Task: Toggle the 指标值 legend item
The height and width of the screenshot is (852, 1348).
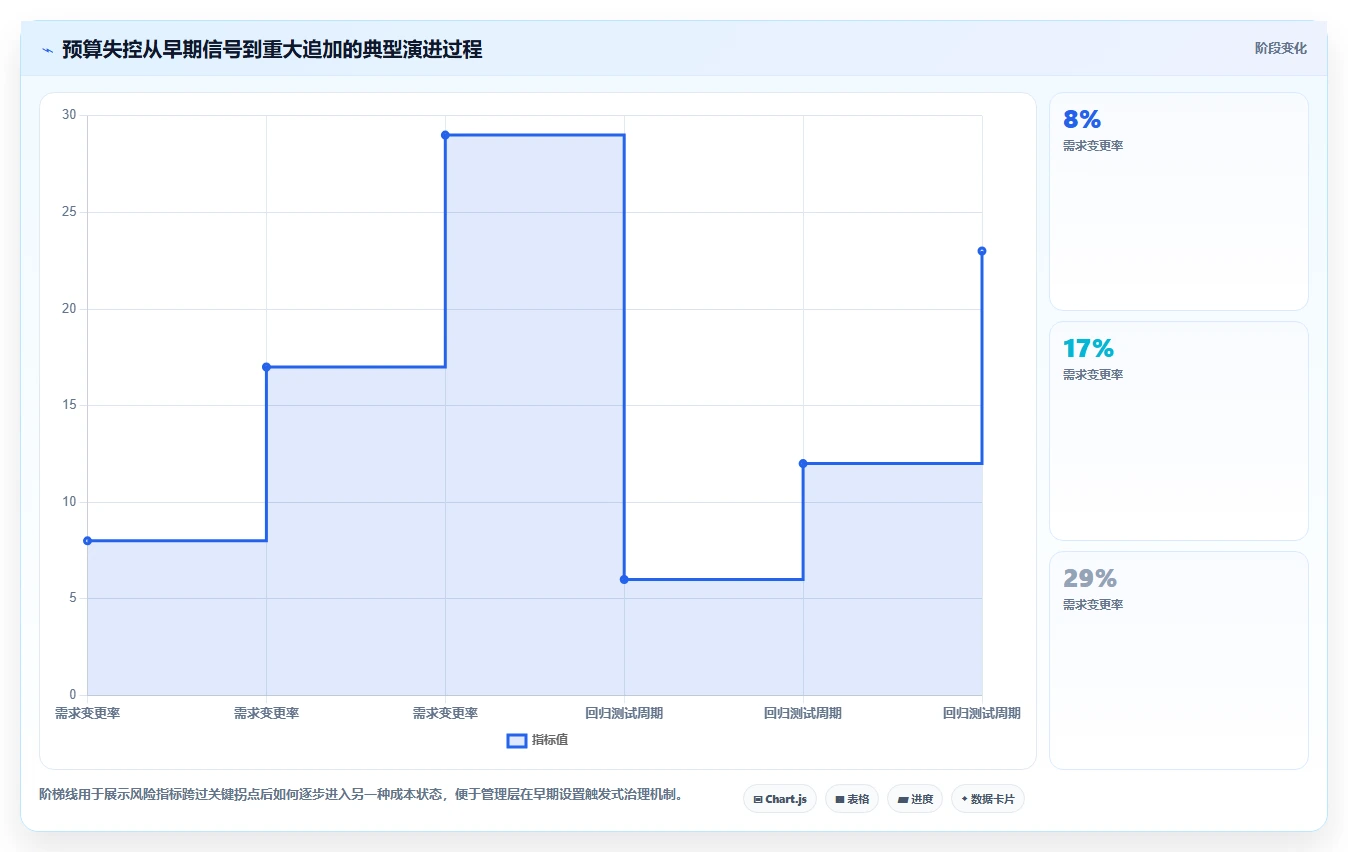Action: click(538, 740)
